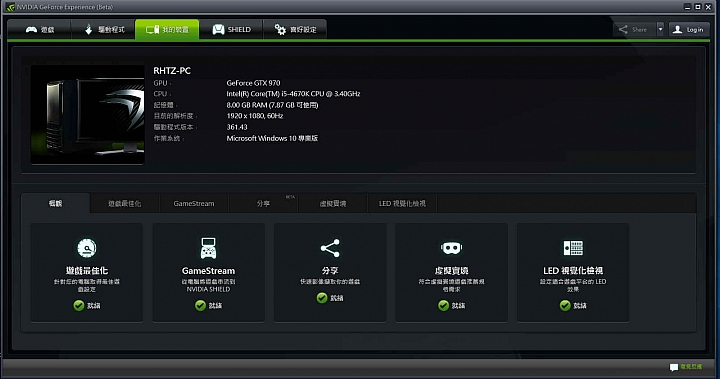Click the driver version 361.43 value

click(x=237, y=127)
